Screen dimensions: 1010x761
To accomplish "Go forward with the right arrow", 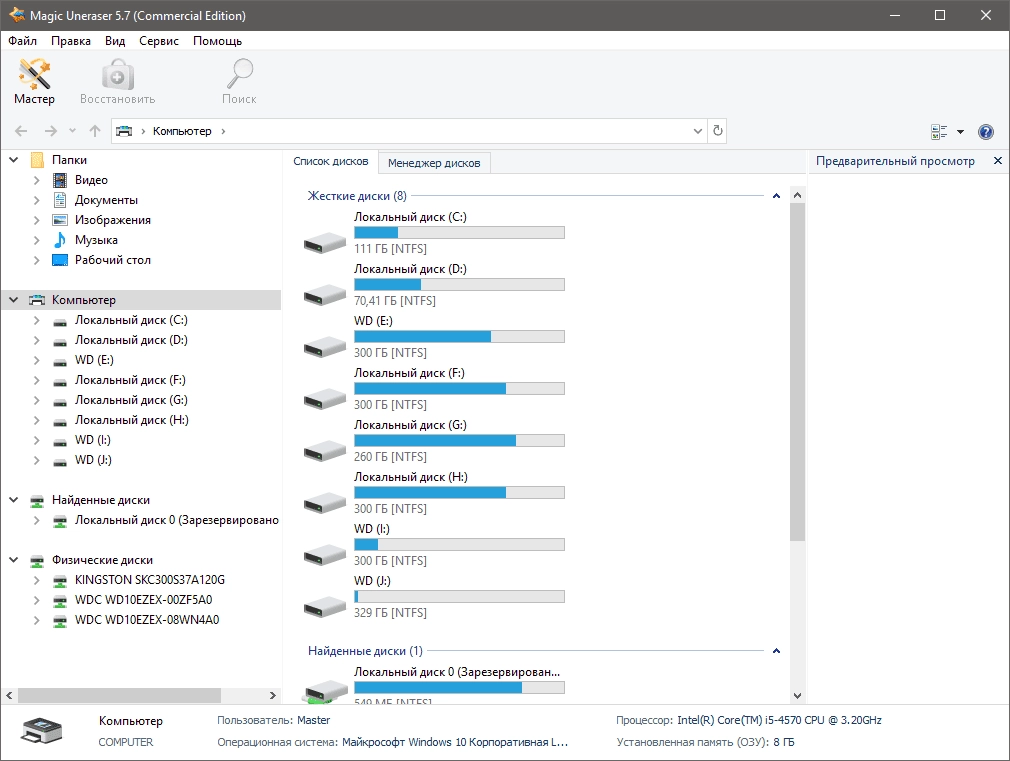I will tap(51, 131).
